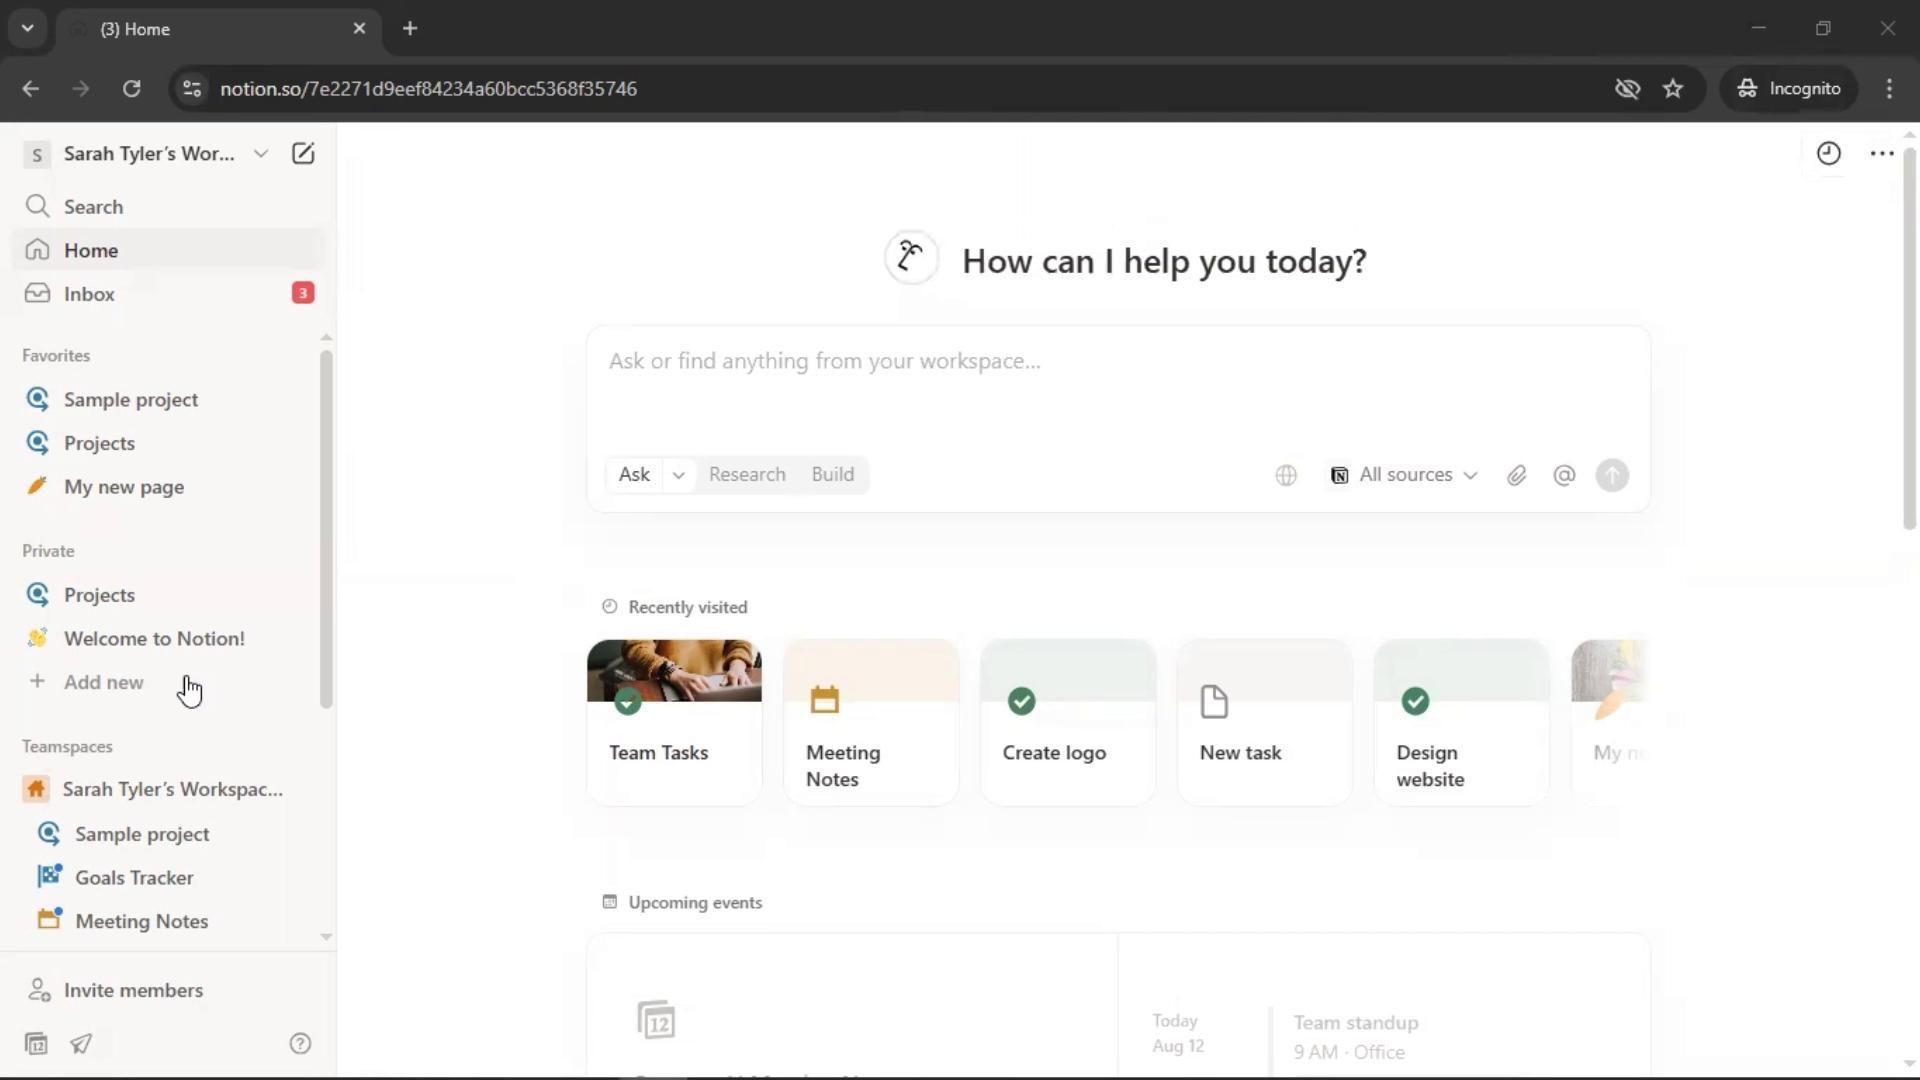This screenshot has height=1080, width=1920.
Task: Open the Notion Calendar icon in the sidebar footer
Action: [37, 1044]
